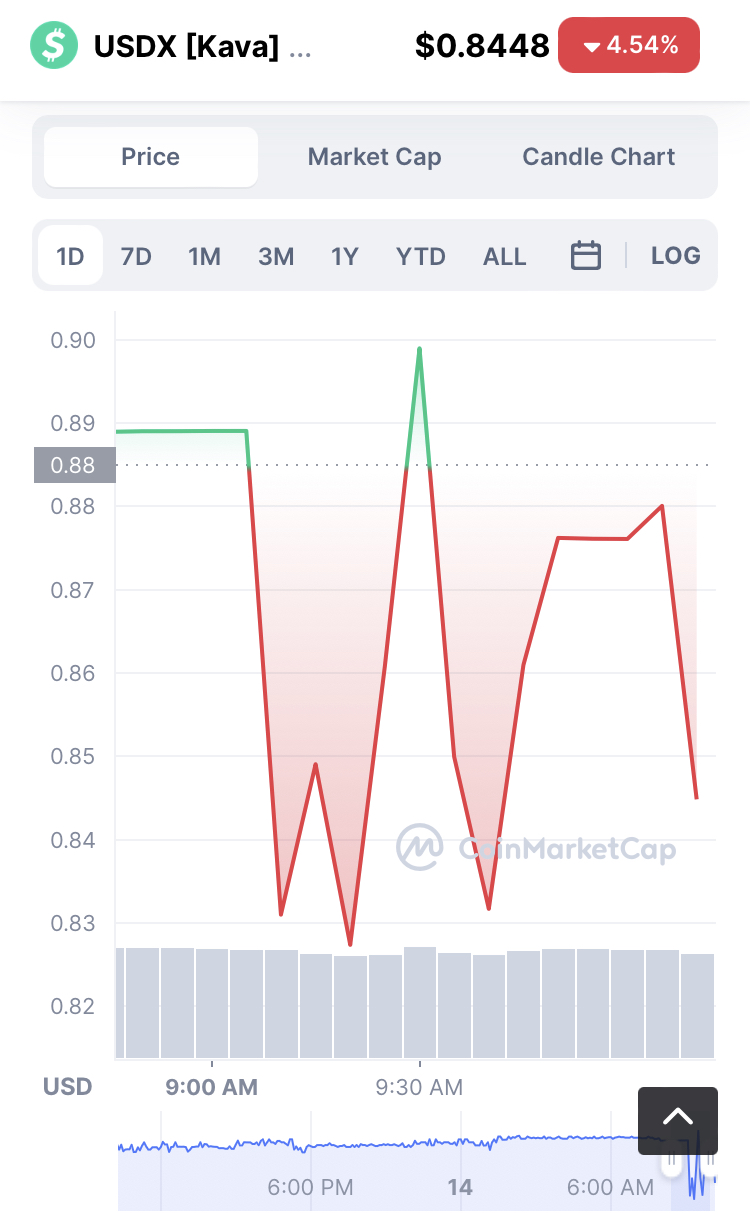Viewport: 750px width, 1213px height.
Task: Choose the 1Y time range
Action: coord(344,256)
